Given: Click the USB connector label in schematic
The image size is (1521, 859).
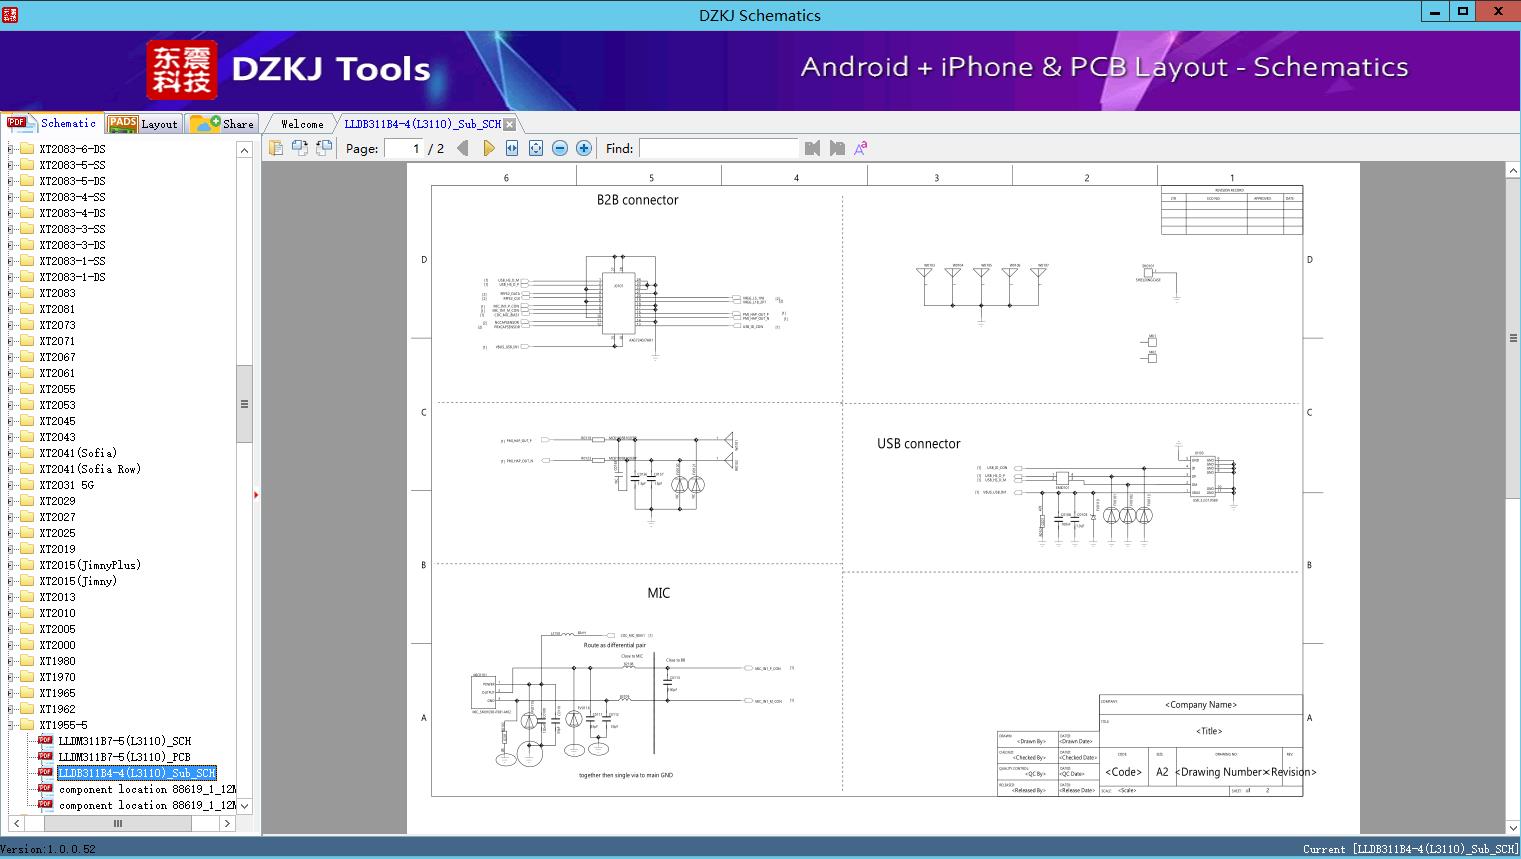Looking at the screenshot, I should (x=918, y=444).
